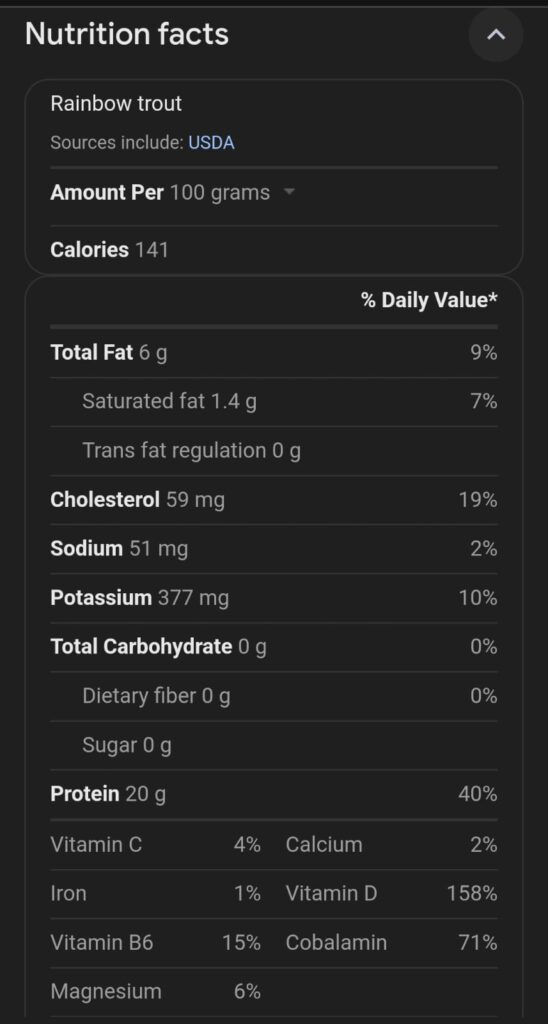Screen dimensions: 548x1024
Task: Click the Sodium 51 mg row
Action: click(x=274, y=549)
